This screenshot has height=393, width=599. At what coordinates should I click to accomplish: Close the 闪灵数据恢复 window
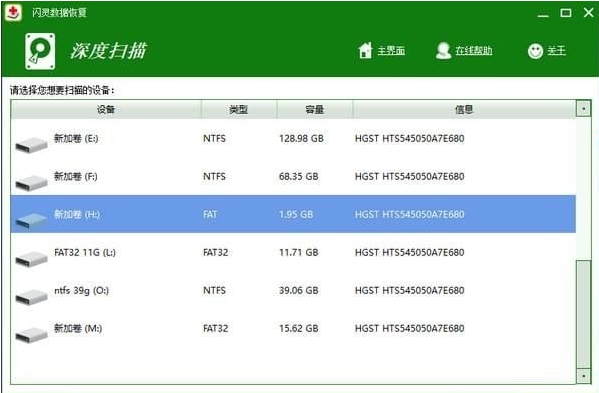click(589, 13)
